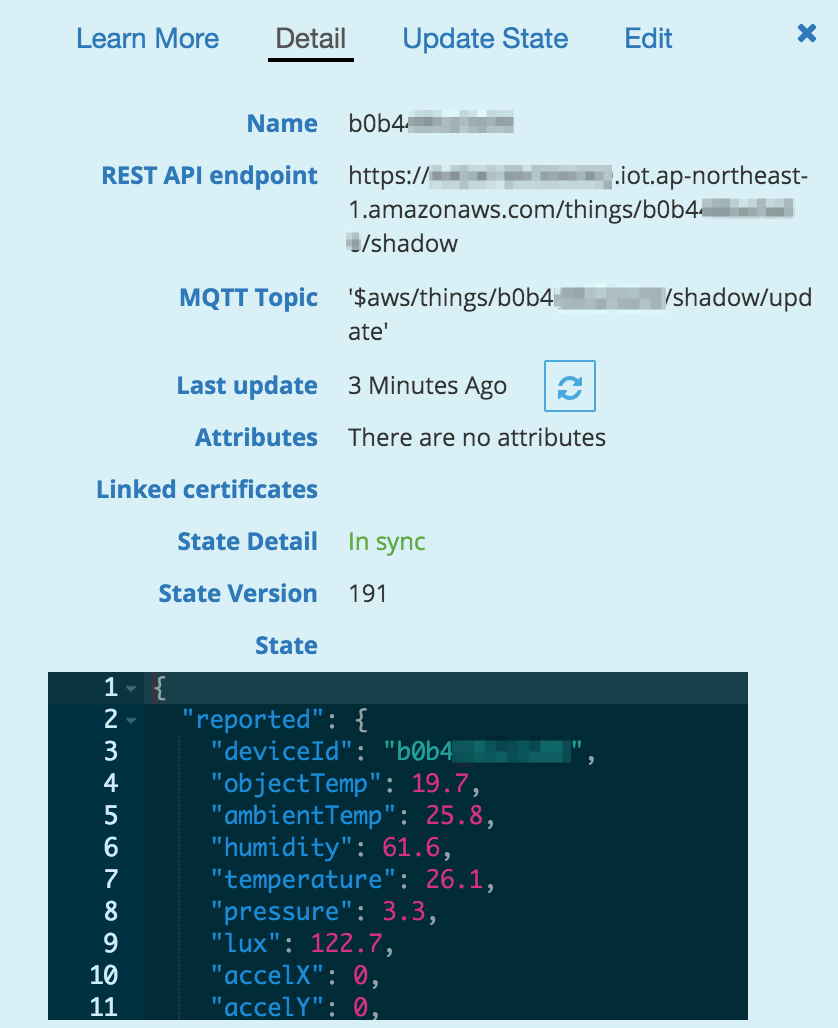Click the humidity value in the JSON
Screen dimensions: 838x1028
point(404,847)
